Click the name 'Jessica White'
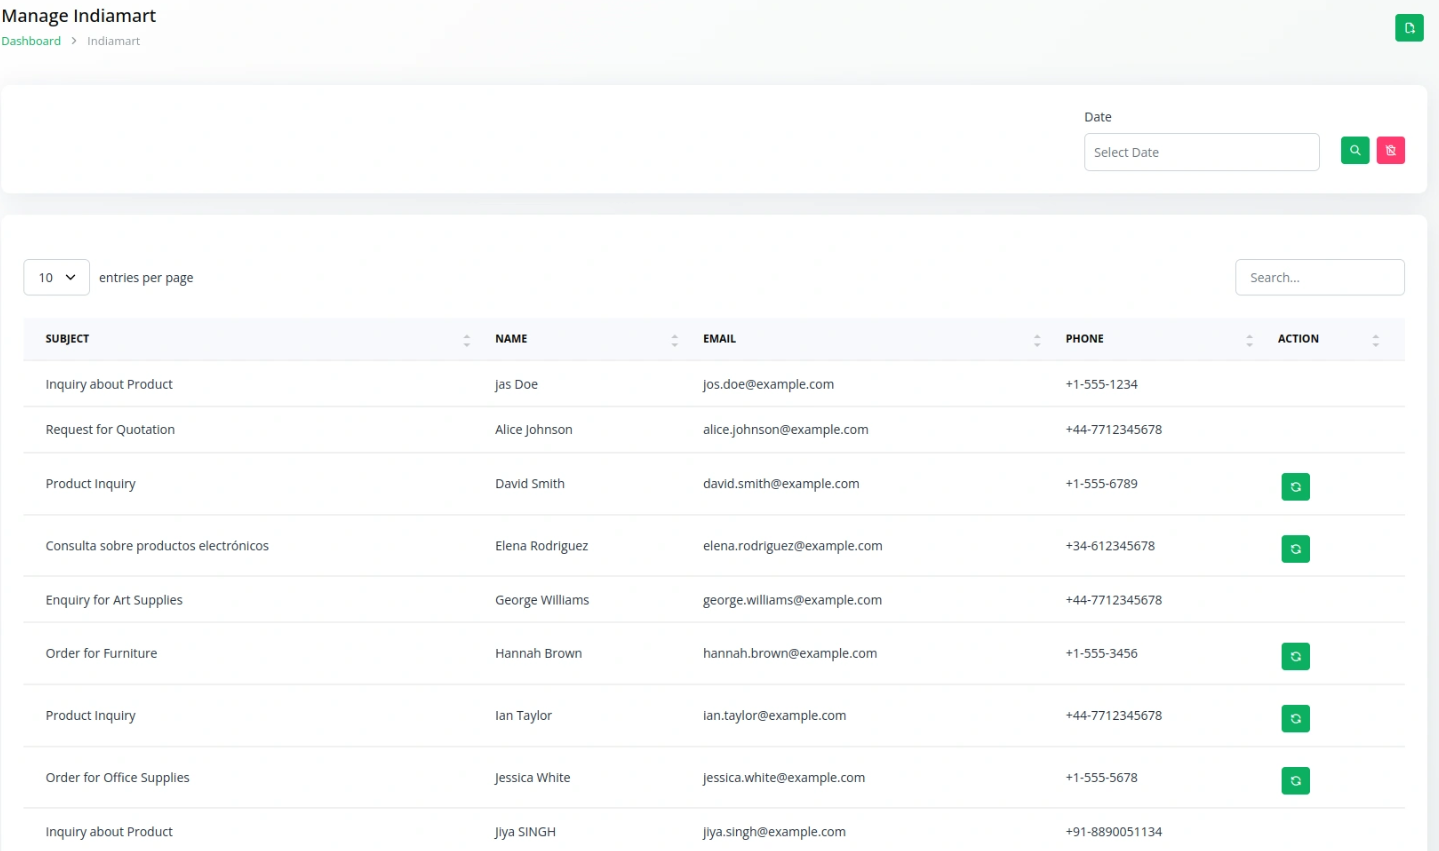1439x851 pixels. [x=532, y=777]
